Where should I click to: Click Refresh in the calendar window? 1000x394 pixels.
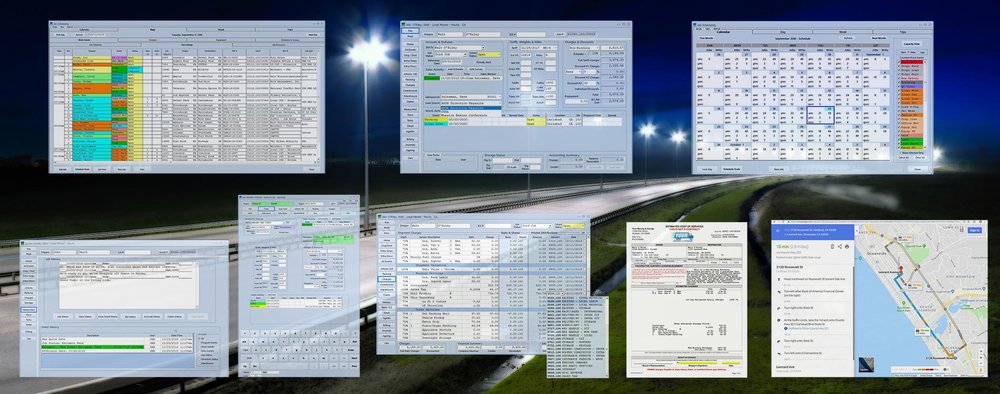point(848,38)
